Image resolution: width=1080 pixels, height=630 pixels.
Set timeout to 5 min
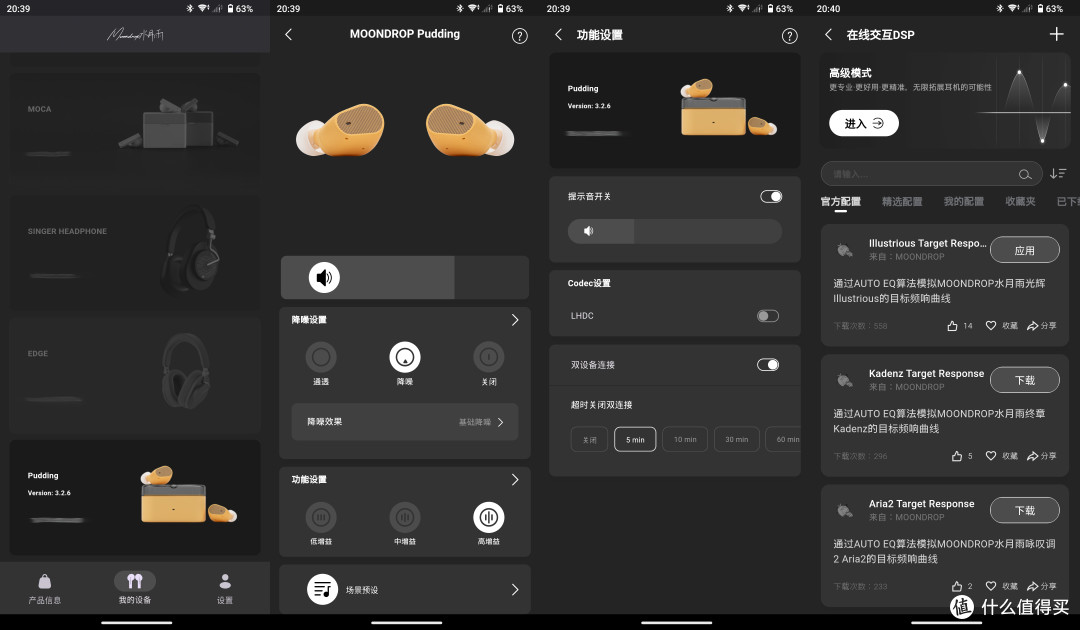tap(635, 439)
